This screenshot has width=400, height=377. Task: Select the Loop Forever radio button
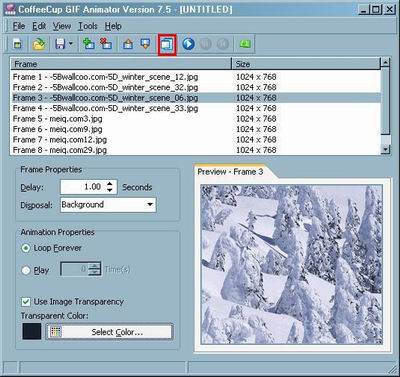tap(26, 248)
